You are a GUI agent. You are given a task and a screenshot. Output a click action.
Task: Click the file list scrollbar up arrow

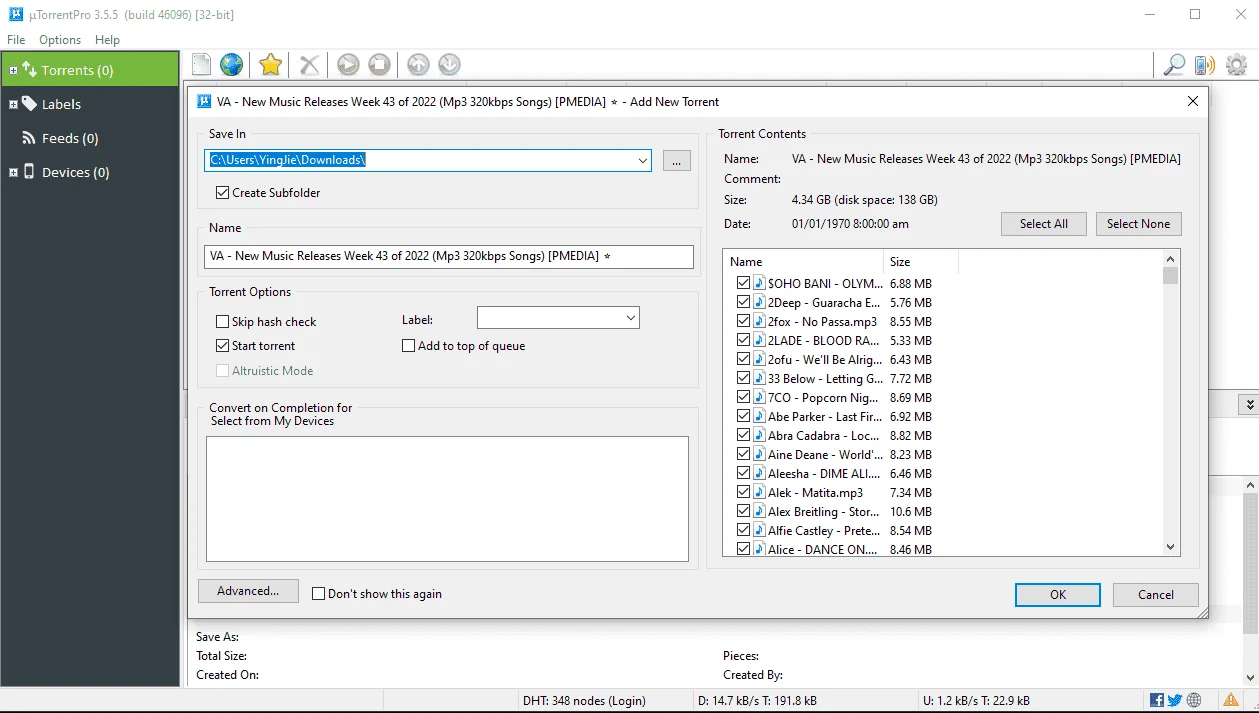click(x=1171, y=259)
